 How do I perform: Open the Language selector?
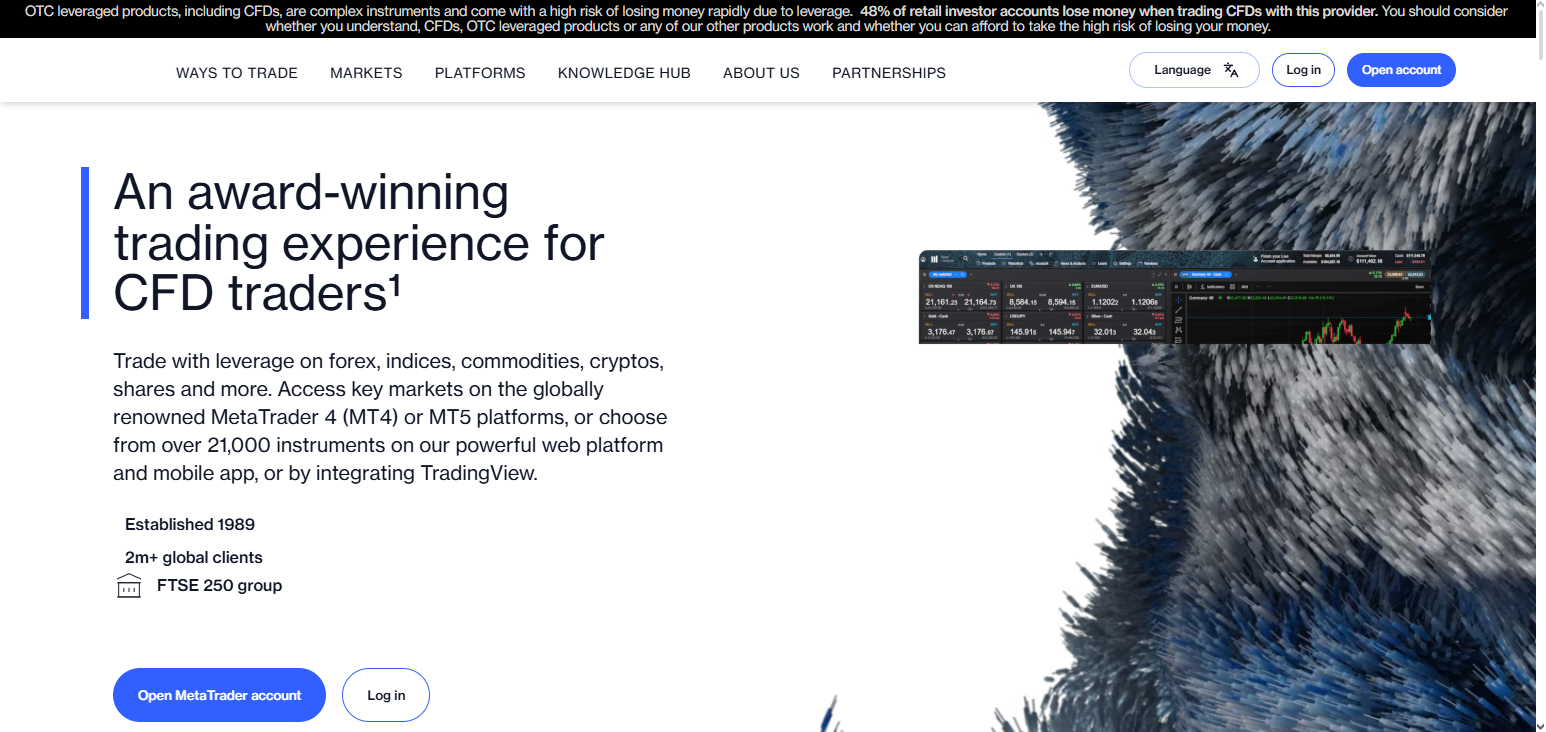(x=1194, y=70)
